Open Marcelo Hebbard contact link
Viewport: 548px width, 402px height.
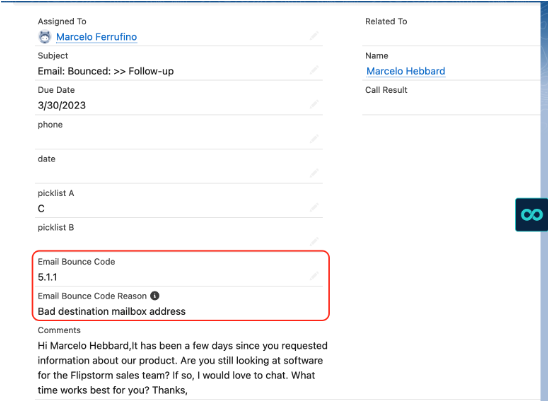click(x=405, y=71)
